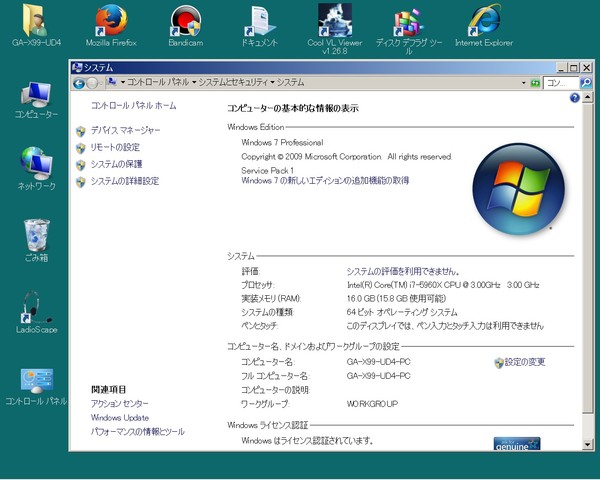Screen dimensions: 600x480
Task: Open パフォーマンスの情報とツール link
Action: pyautogui.click(x=138, y=432)
